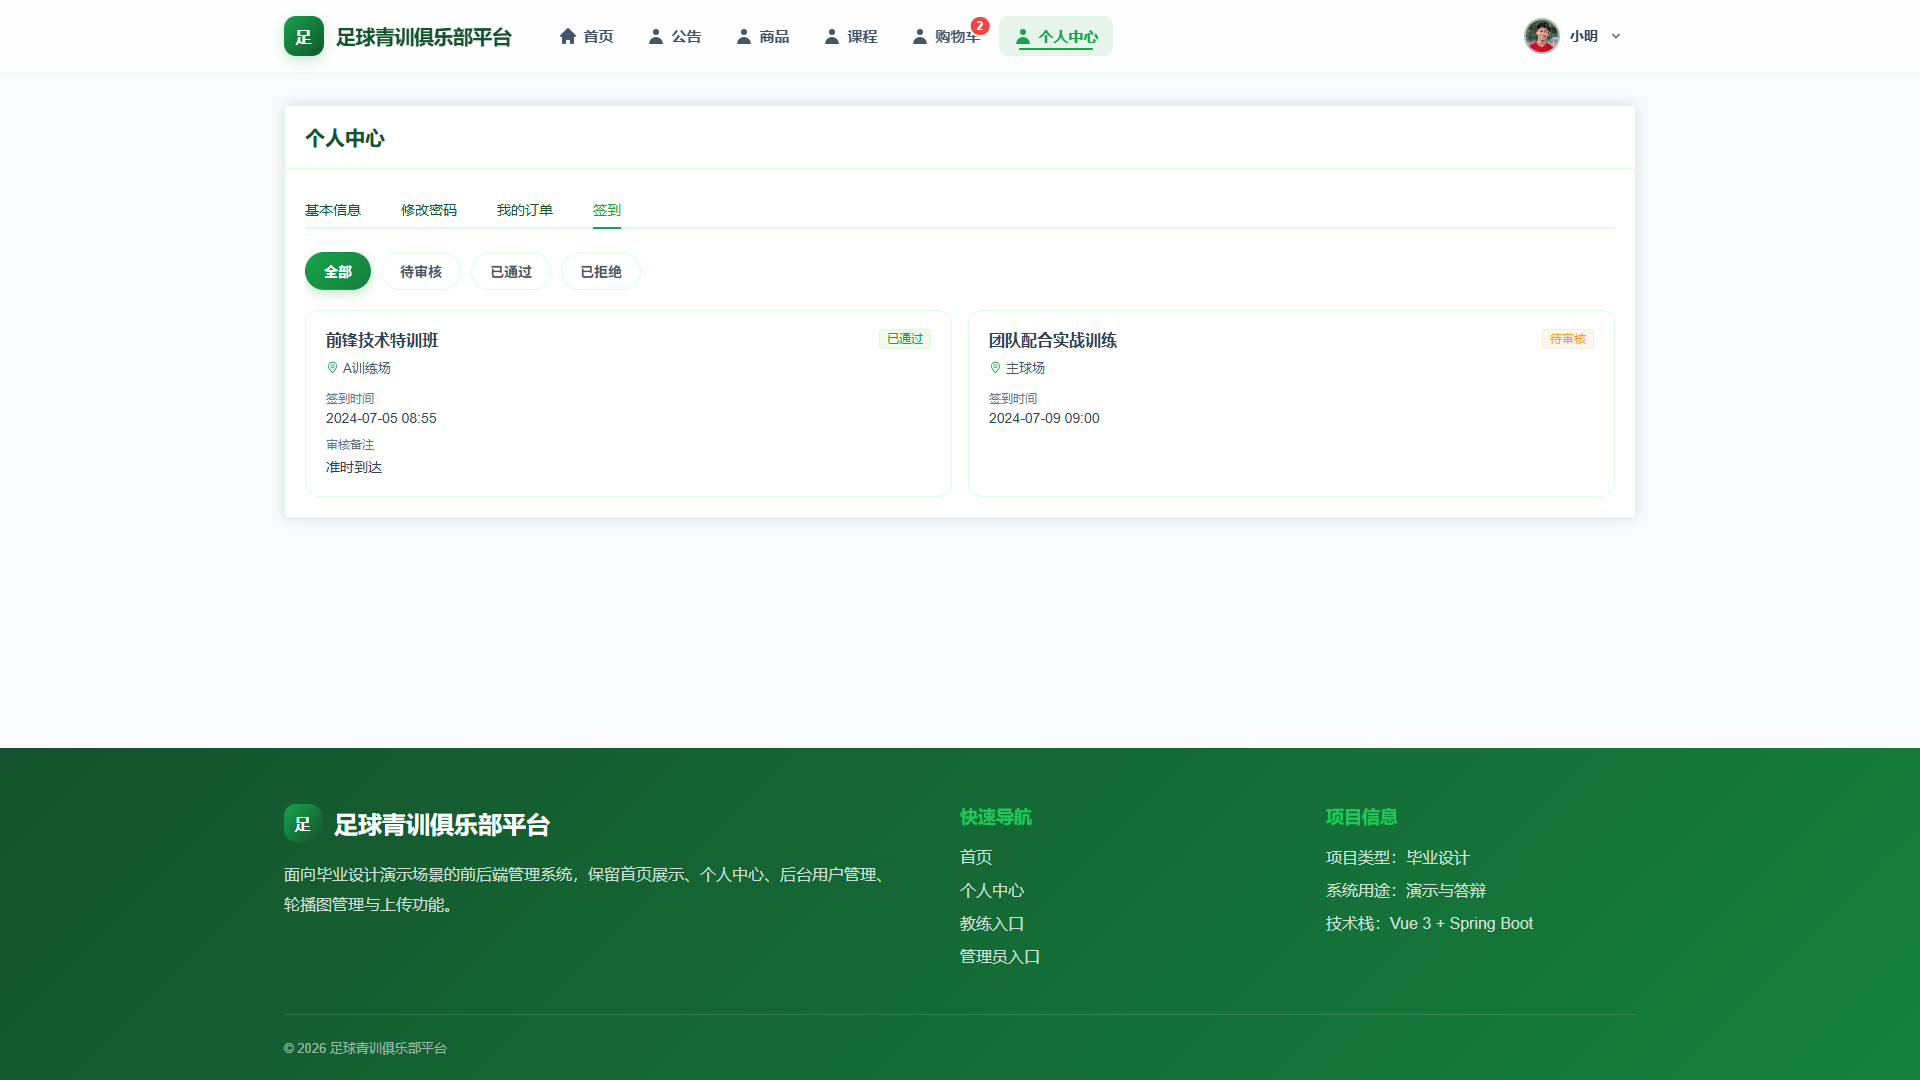
Task: Filter check-ins by 已拒绝
Action: 601,271
